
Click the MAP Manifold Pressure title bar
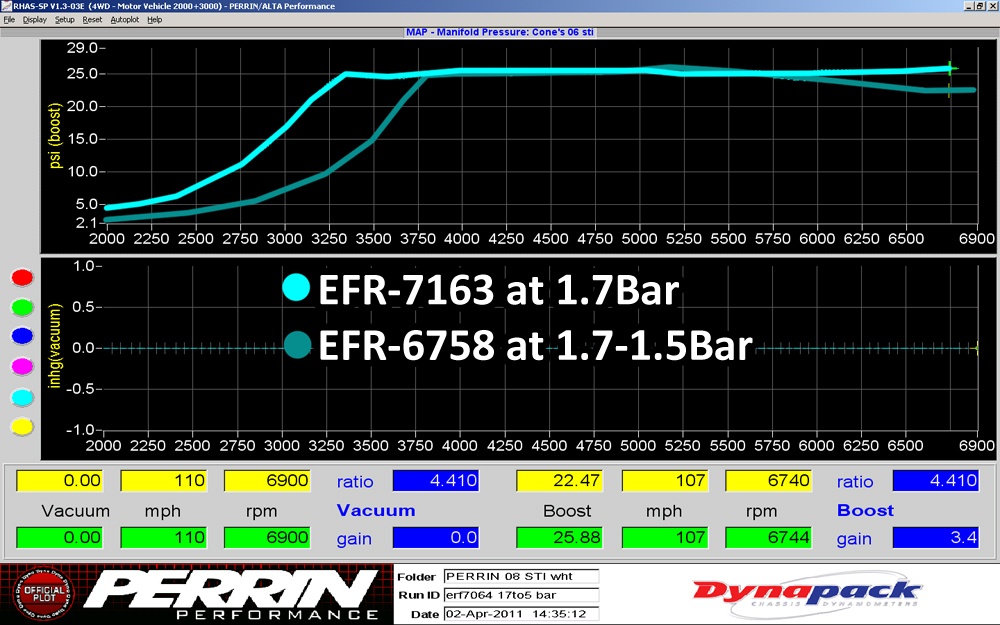(500, 32)
